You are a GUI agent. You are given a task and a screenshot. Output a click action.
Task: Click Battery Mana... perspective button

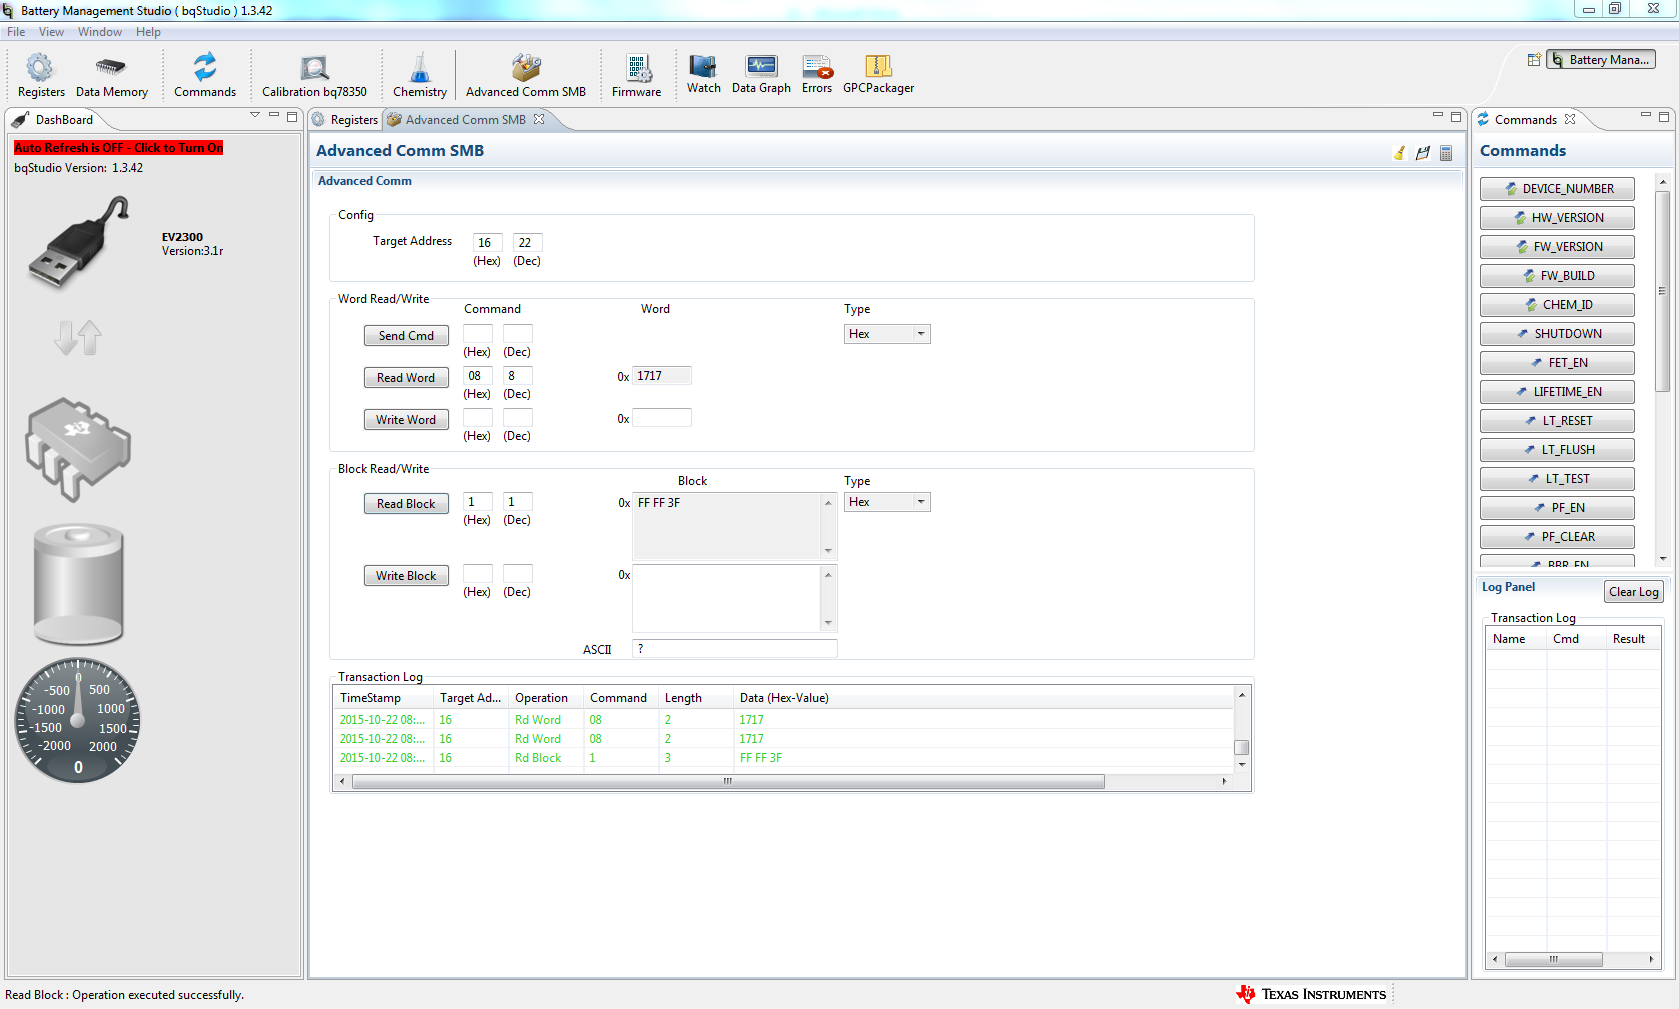[x=1601, y=60]
